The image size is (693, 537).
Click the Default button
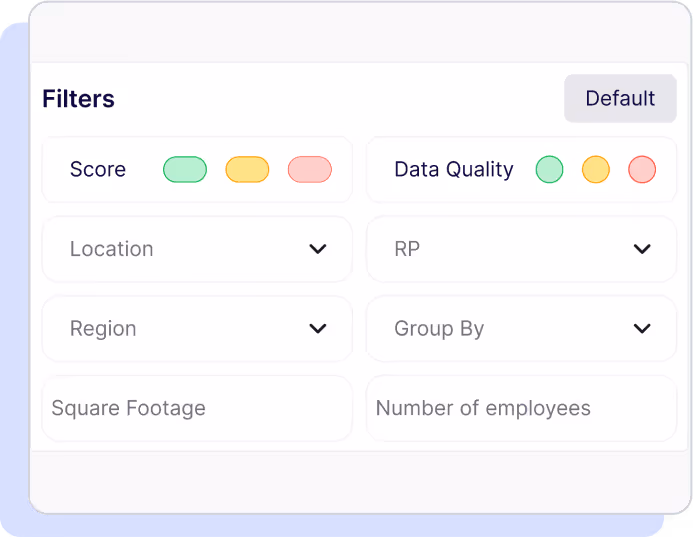[620, 99]
